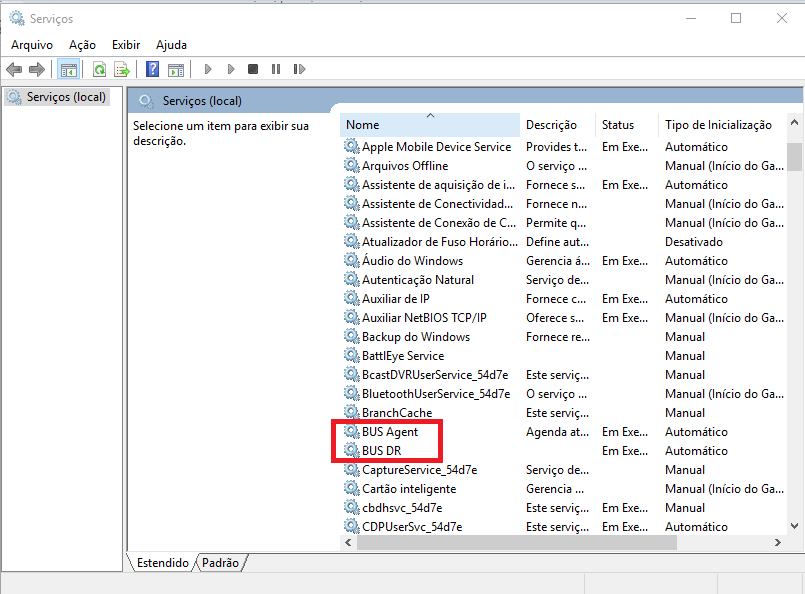The width and height of the screenshot is (805, 594).
Task: Select the Autenticação Natural service name
Action: tap(417, 280)
